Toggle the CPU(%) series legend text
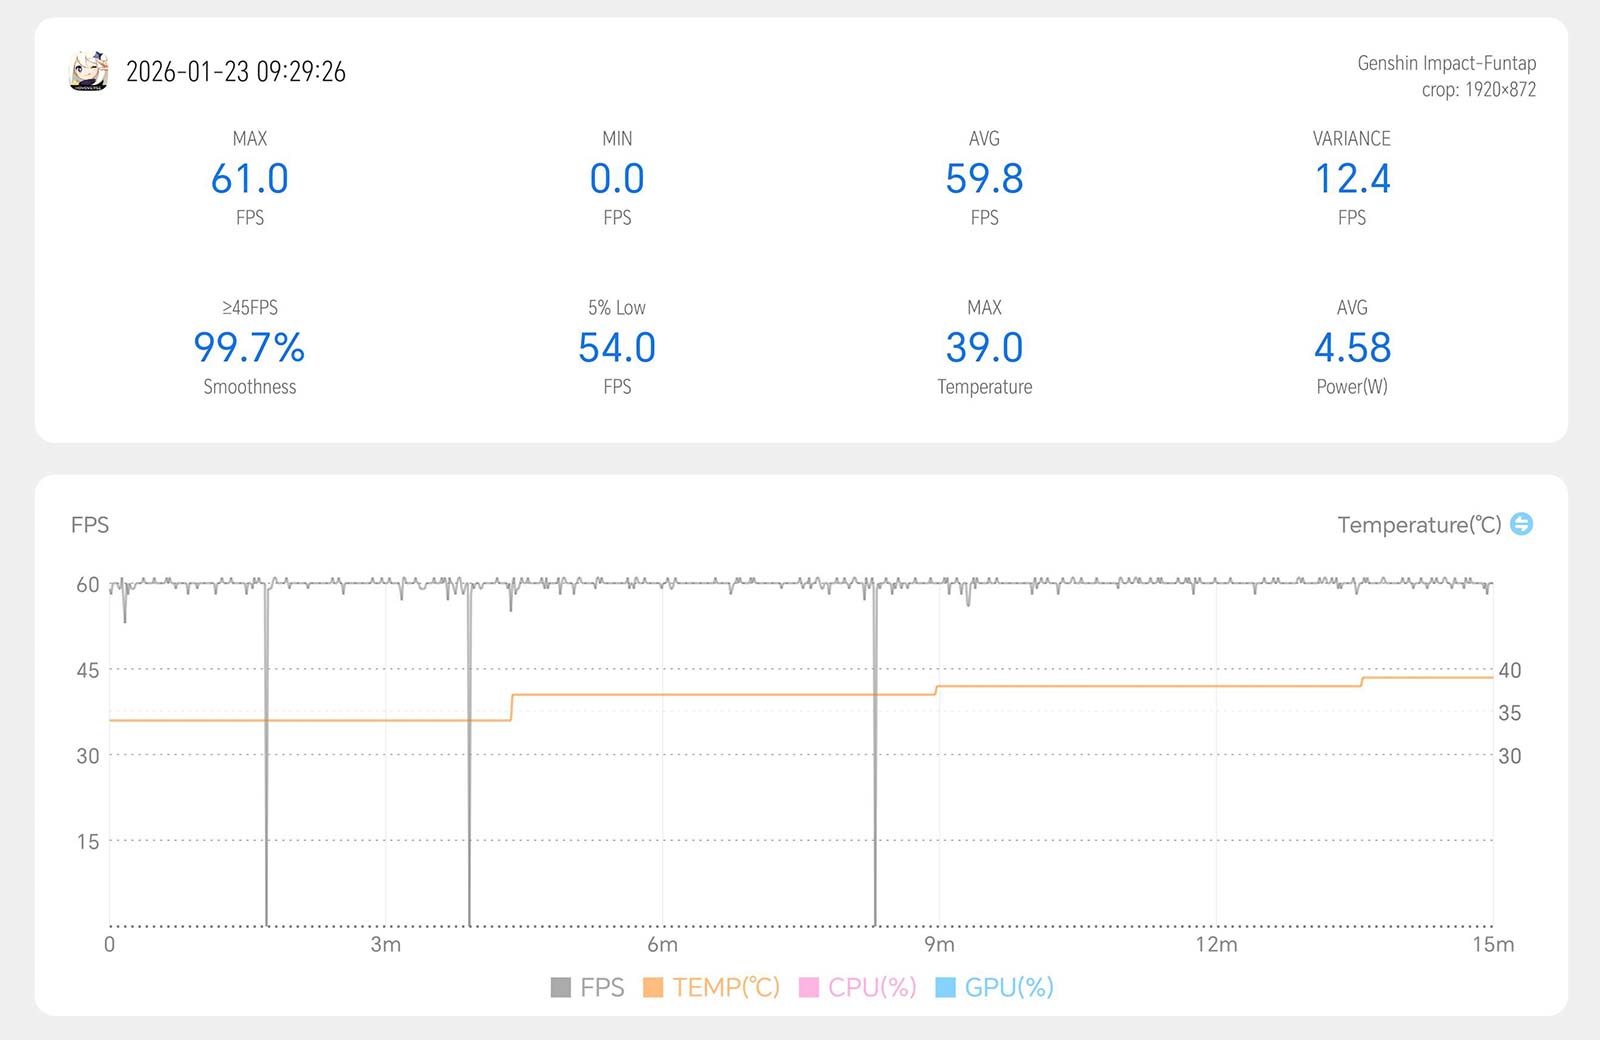 [872, 988]
